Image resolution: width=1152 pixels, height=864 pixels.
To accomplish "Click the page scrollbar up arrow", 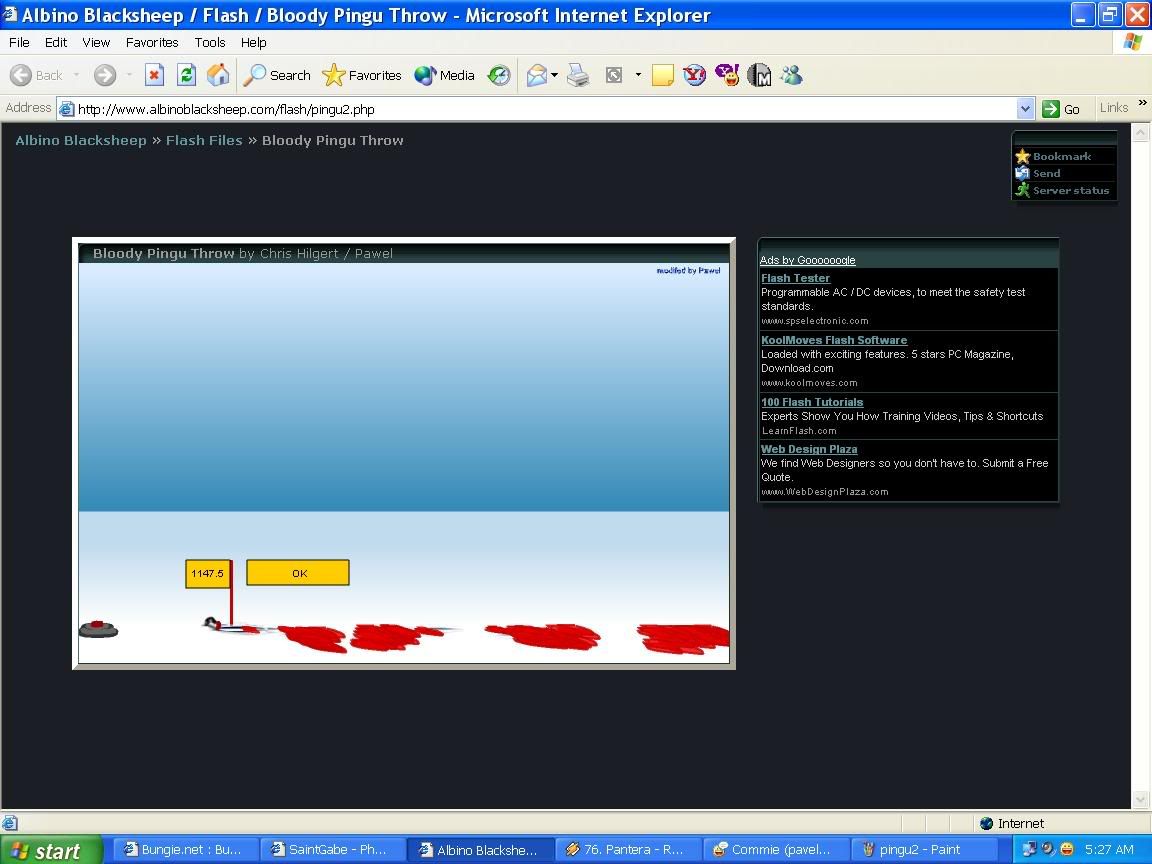I will 1140,133.
